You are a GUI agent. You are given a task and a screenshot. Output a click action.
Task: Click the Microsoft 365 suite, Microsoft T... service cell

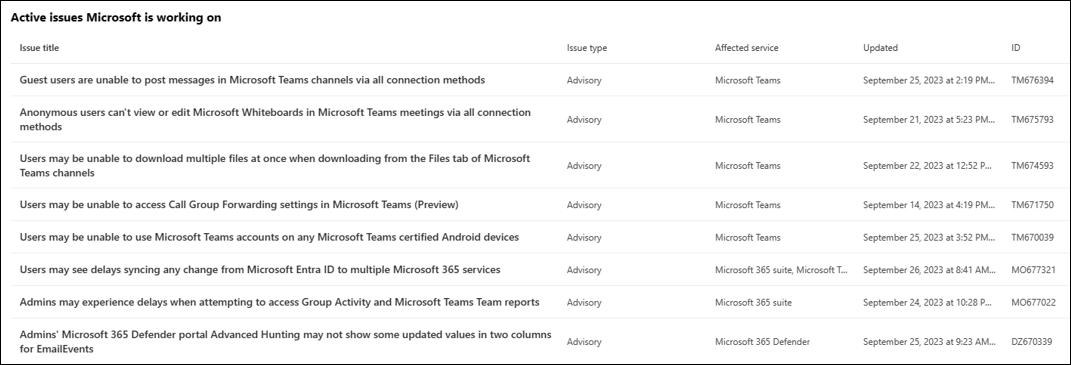781,270
